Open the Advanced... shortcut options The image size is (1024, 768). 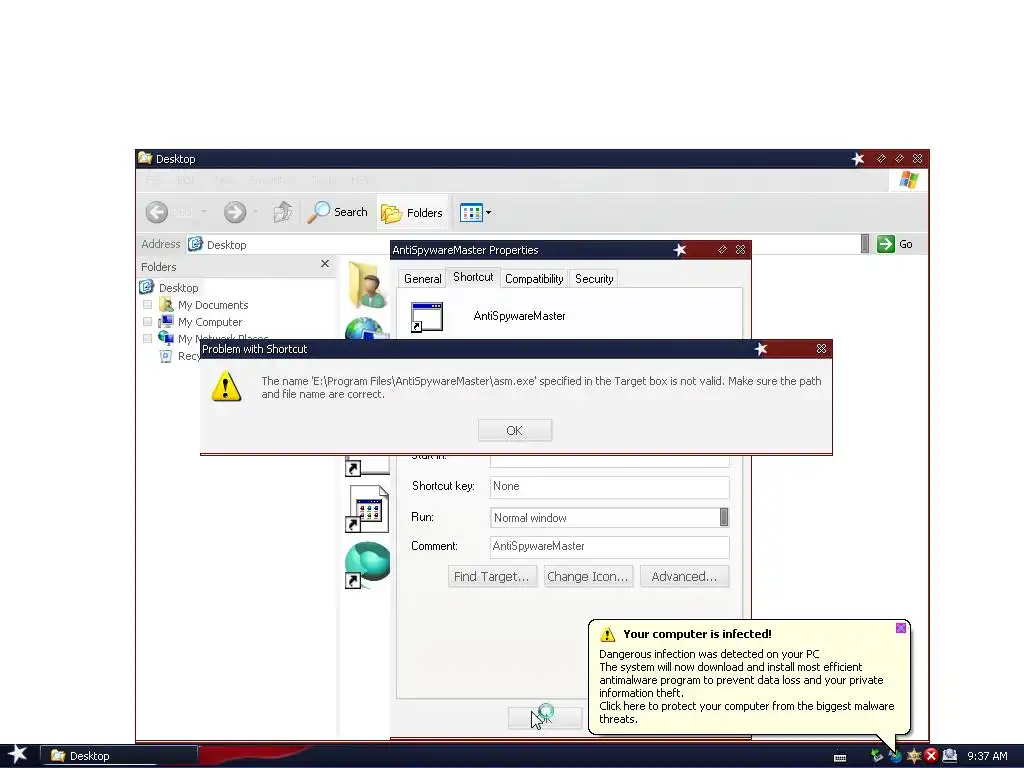tap(684, 577)
